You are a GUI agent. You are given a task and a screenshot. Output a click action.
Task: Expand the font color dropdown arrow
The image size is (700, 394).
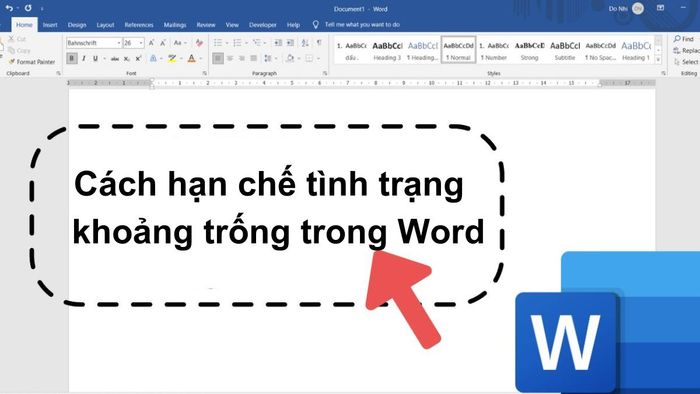(200, 58)
